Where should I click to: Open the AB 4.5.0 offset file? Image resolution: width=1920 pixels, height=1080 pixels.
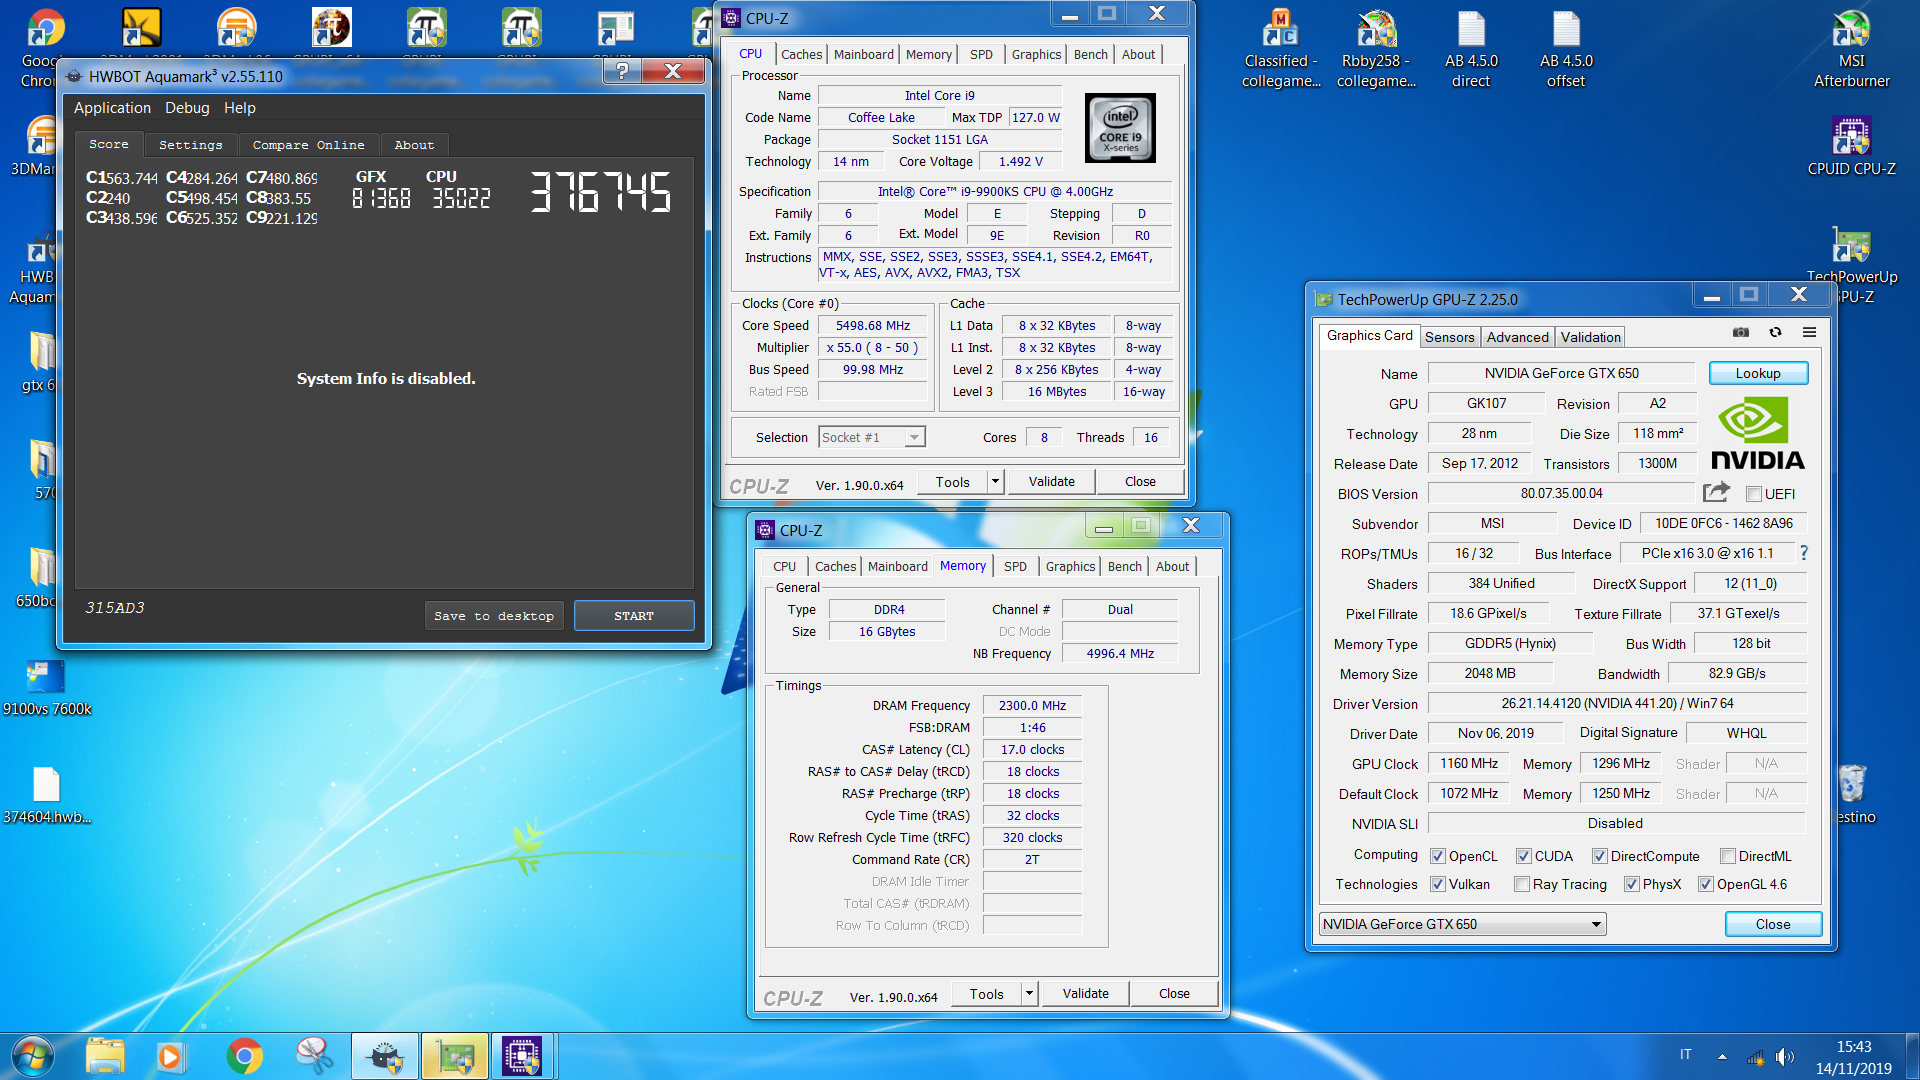pos(1566,48)
